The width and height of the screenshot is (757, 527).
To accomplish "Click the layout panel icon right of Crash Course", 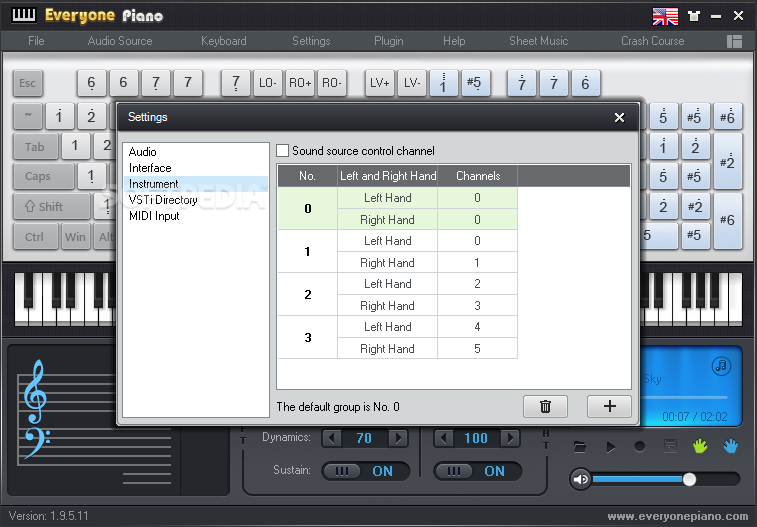I will tap(734, 41).
